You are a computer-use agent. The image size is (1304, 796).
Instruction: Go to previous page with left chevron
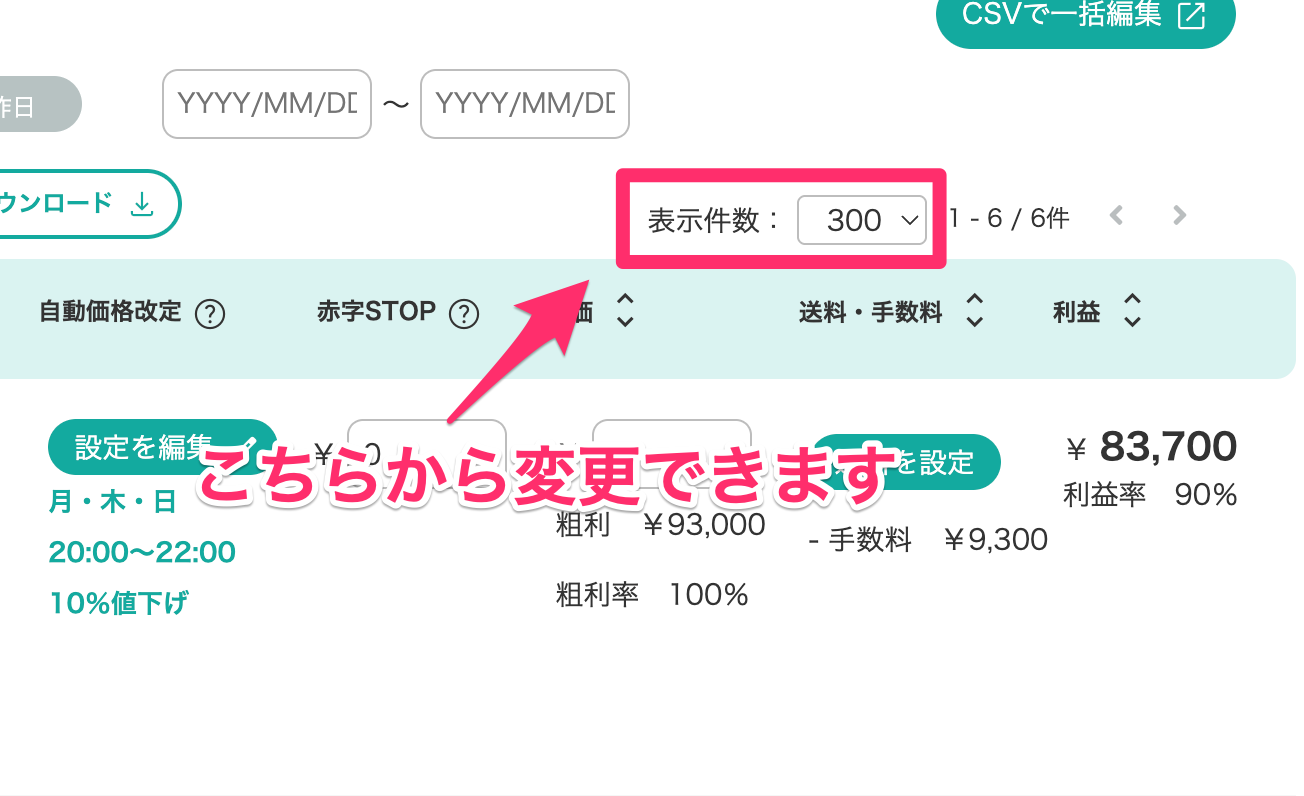(1117, 215)
